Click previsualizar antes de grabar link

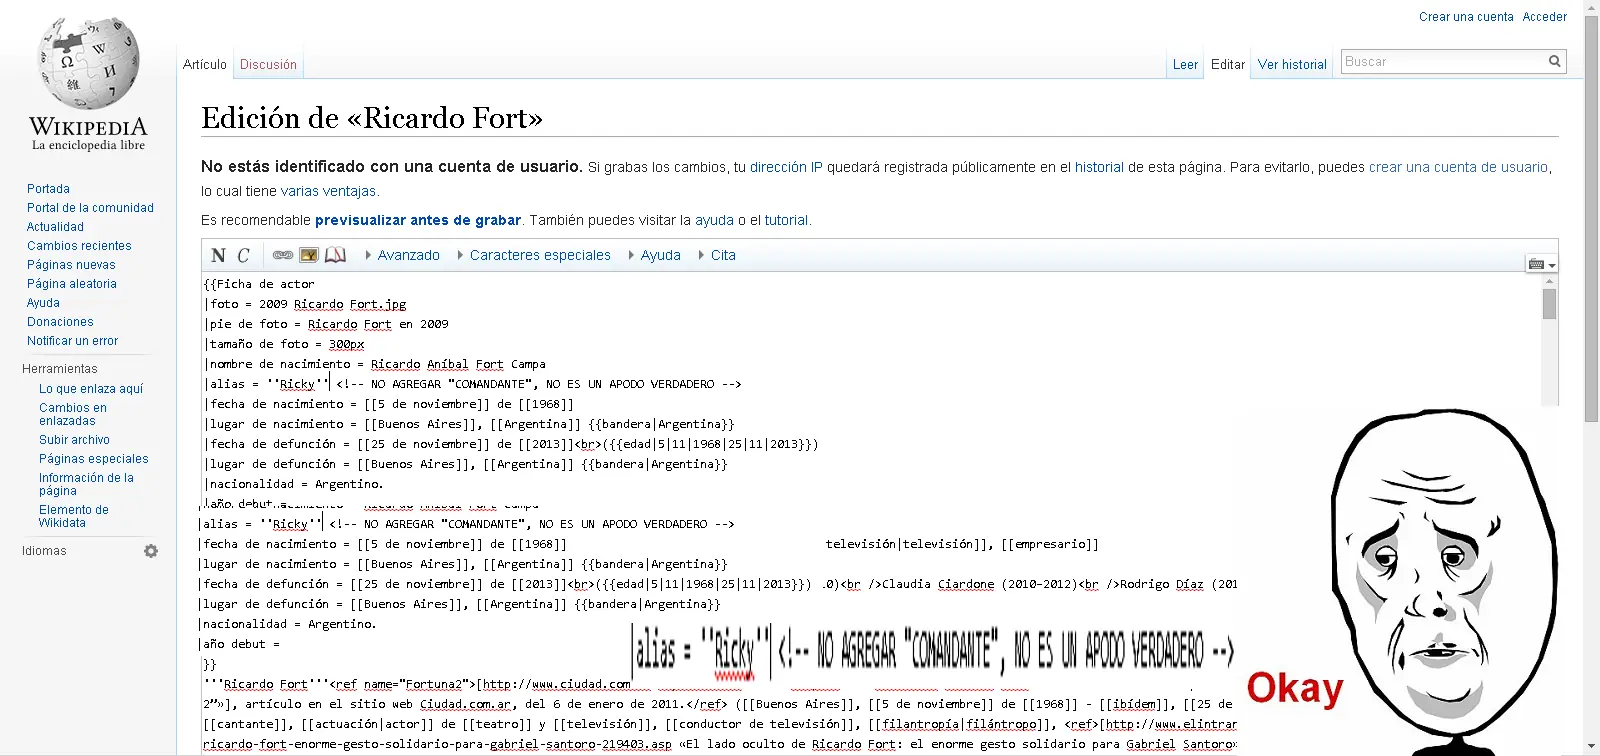point(418,220)
